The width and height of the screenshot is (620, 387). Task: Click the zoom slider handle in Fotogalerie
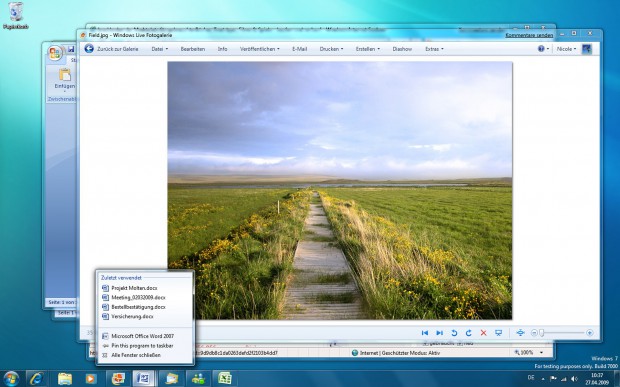(542, 333)
